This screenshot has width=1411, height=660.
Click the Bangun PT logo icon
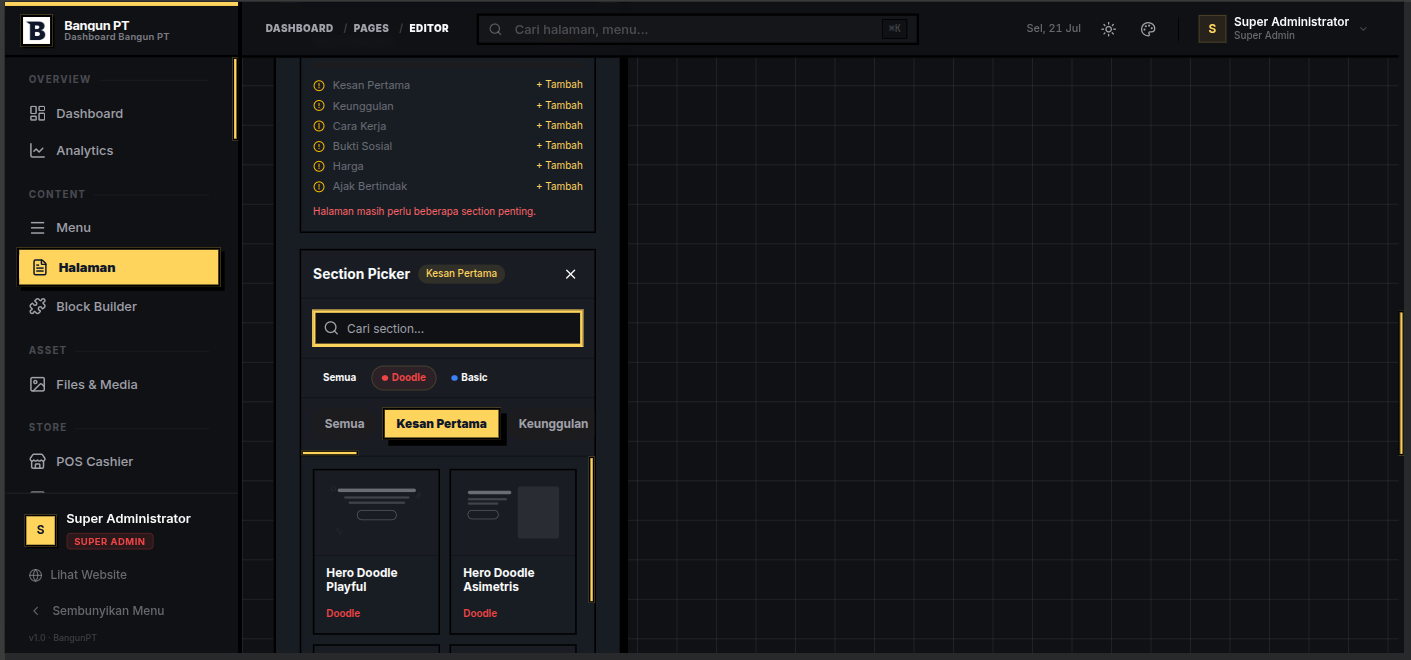tap(36, 31)
